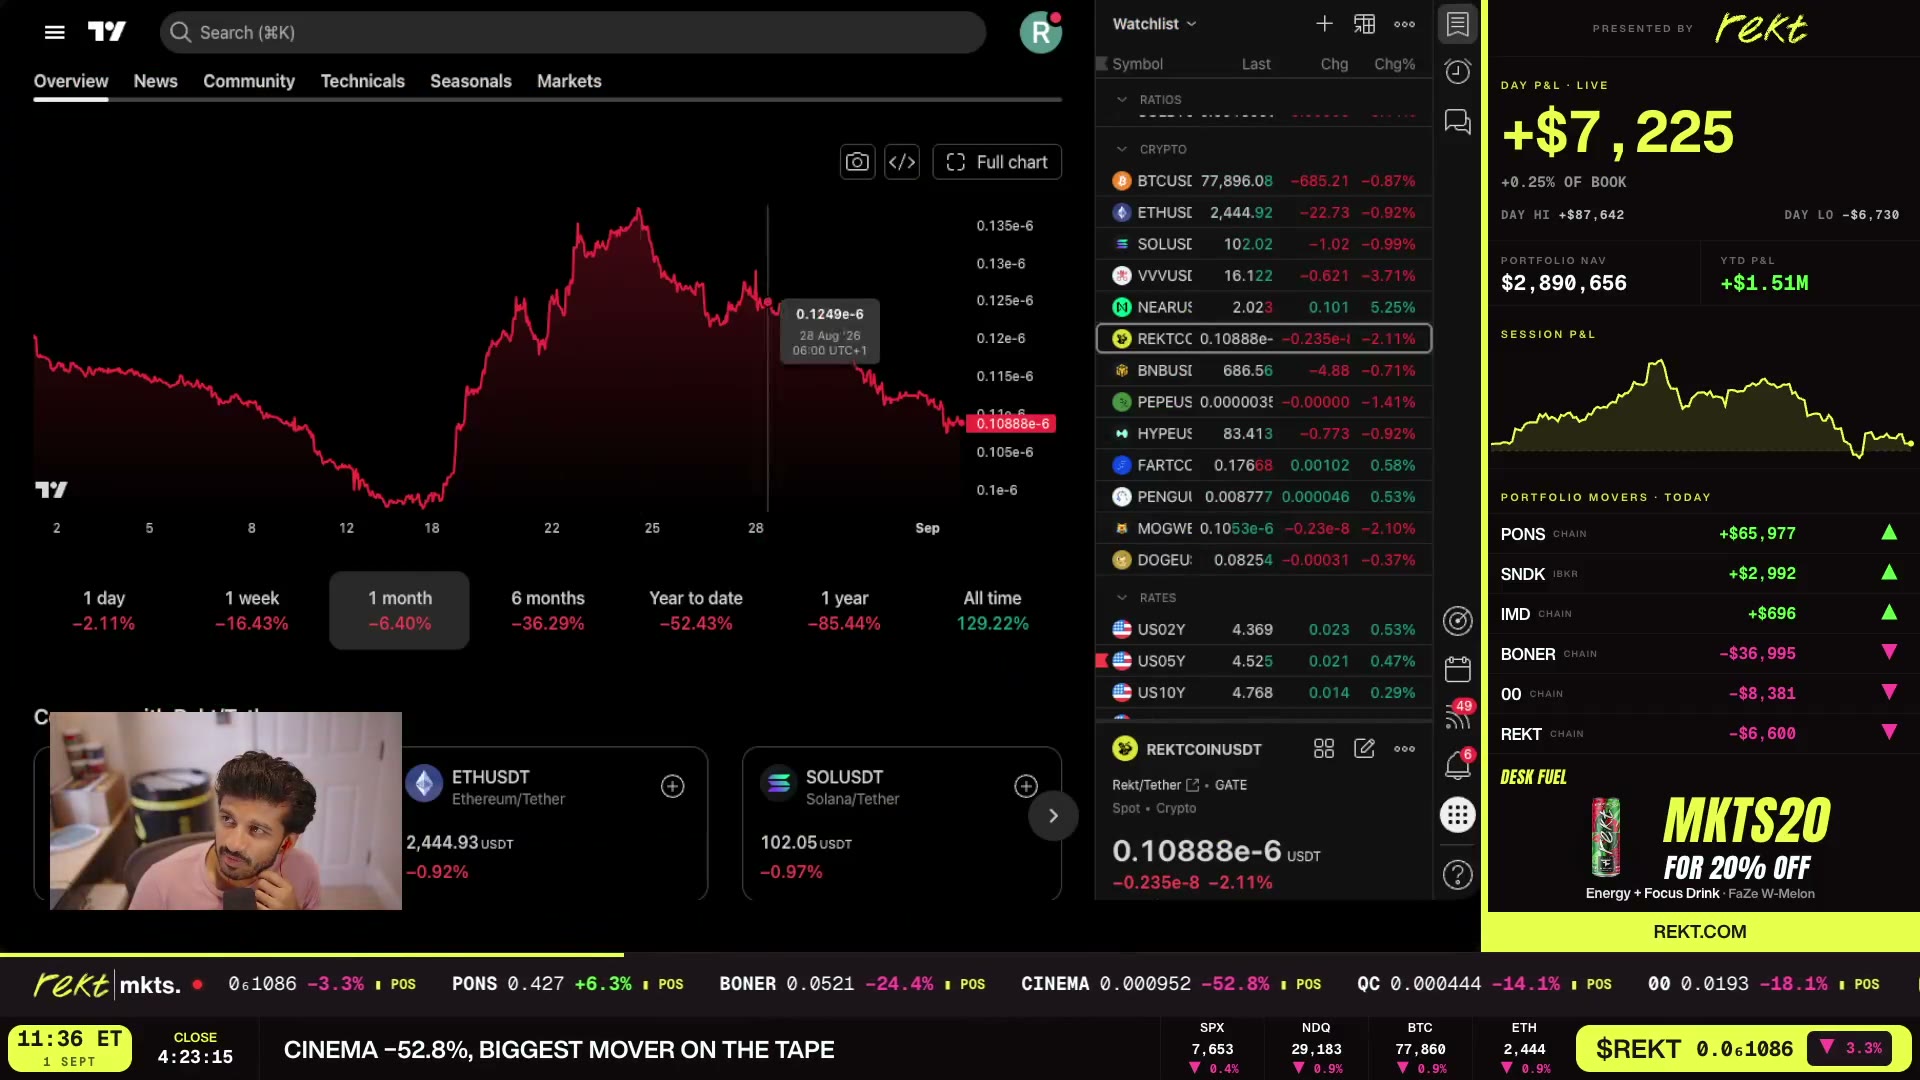The height and width of the screenshot is (1080, 1920).
Task: Select the BTCUSD watchlist row
Action: pos(1264,181)
